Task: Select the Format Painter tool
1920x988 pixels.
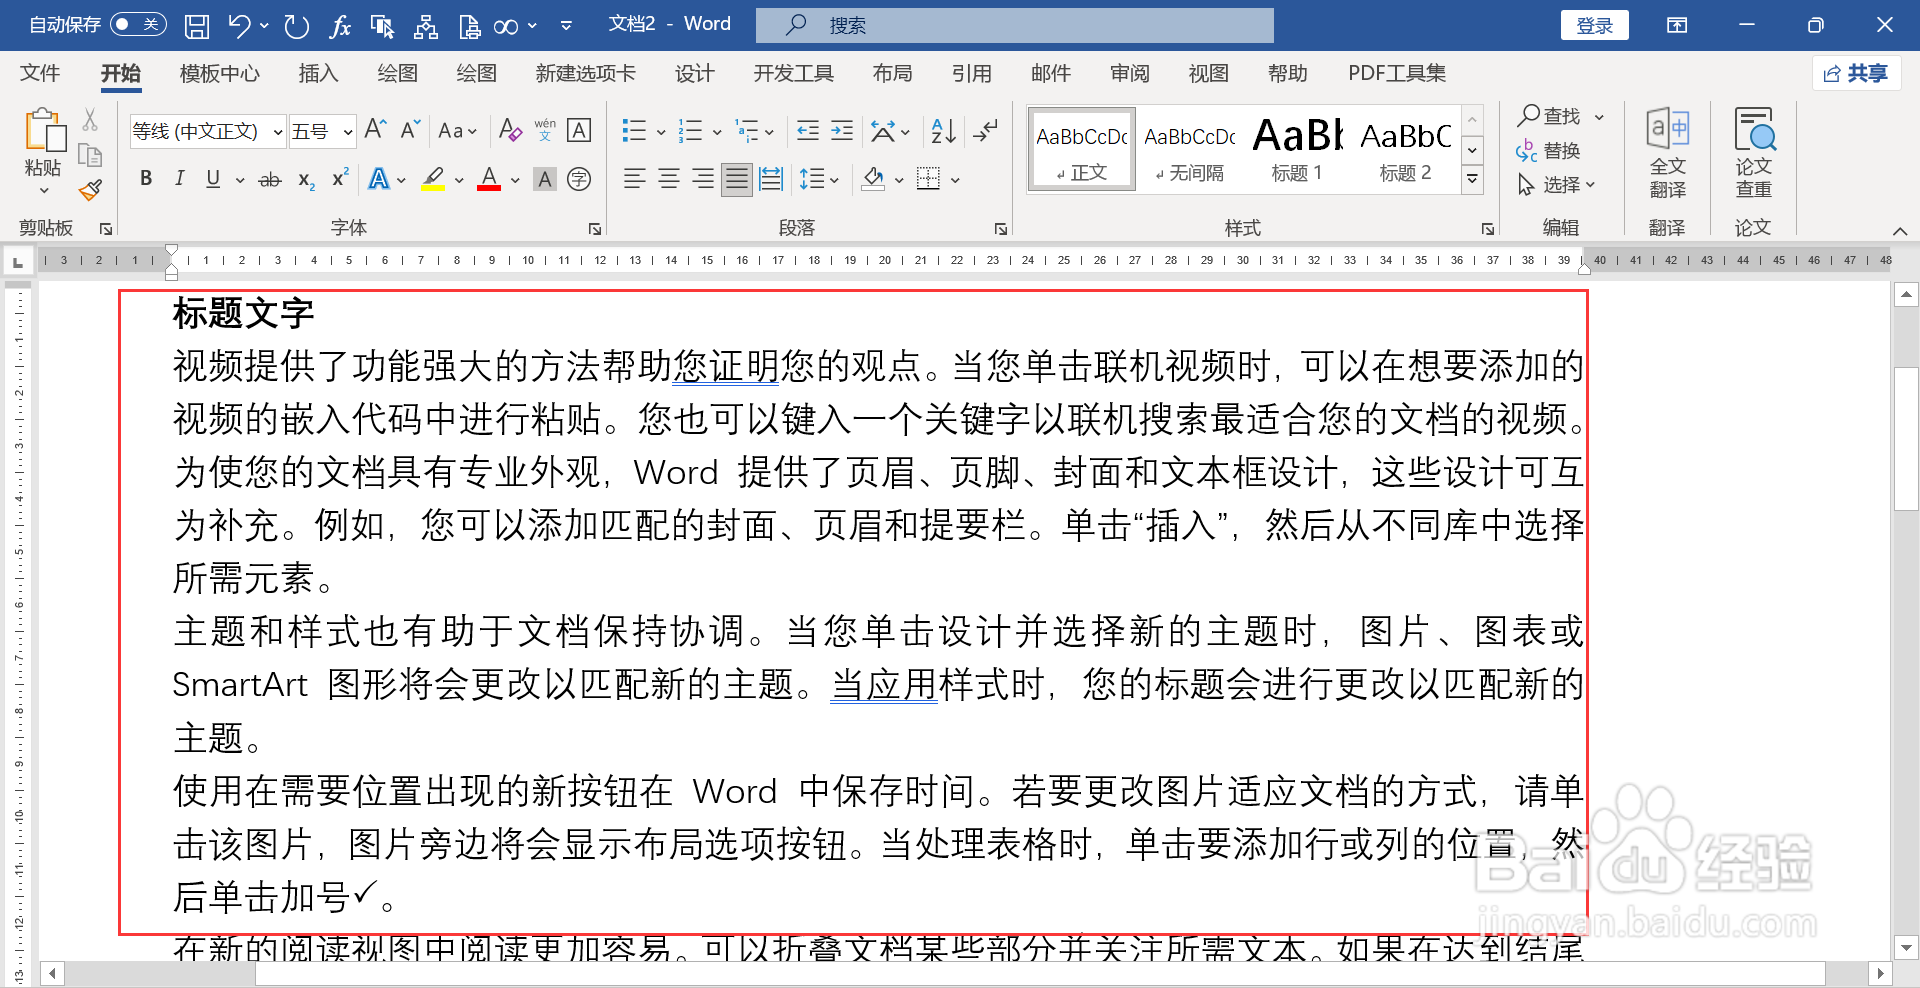Action: [x=89, y=189]
